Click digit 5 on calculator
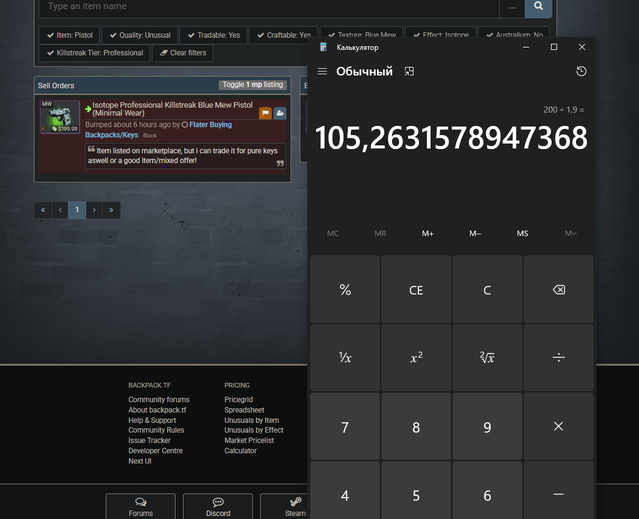The image size is (639, 519). point(416,494)
